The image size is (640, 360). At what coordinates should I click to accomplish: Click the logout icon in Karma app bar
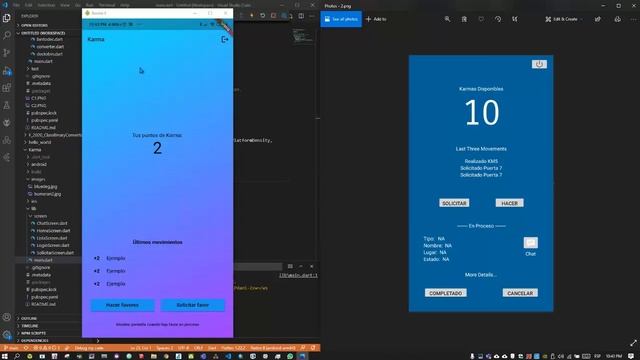click(224, 39)
